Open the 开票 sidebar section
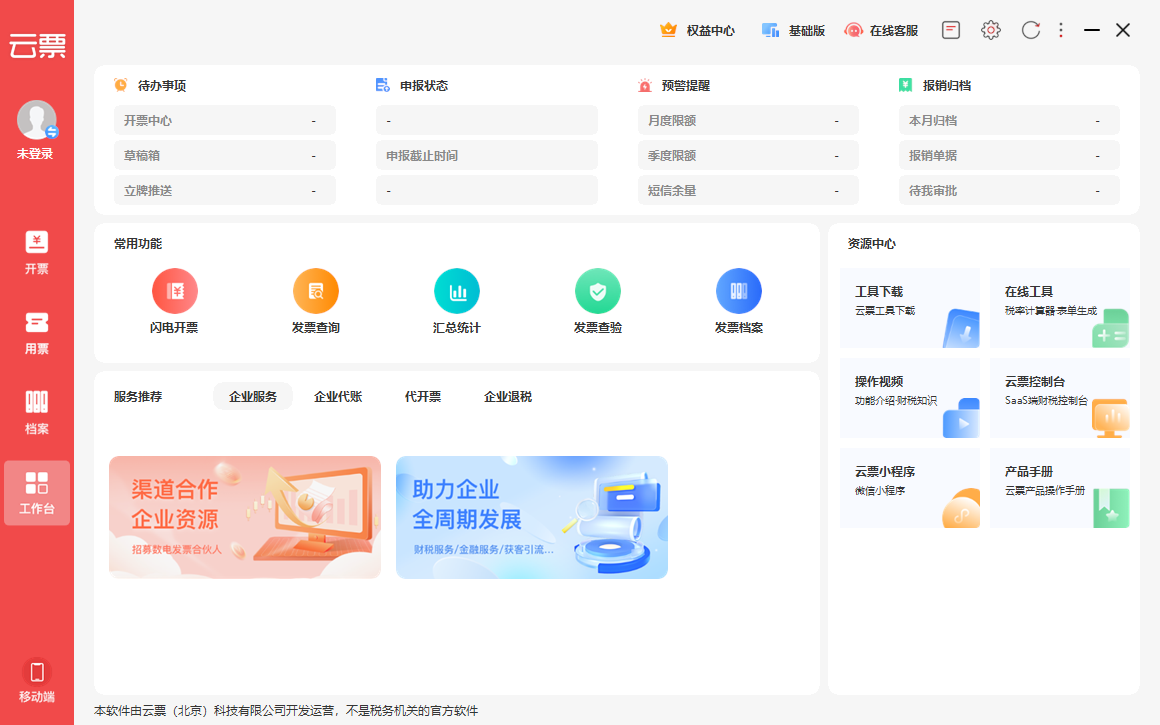 [x=36, y=253]
